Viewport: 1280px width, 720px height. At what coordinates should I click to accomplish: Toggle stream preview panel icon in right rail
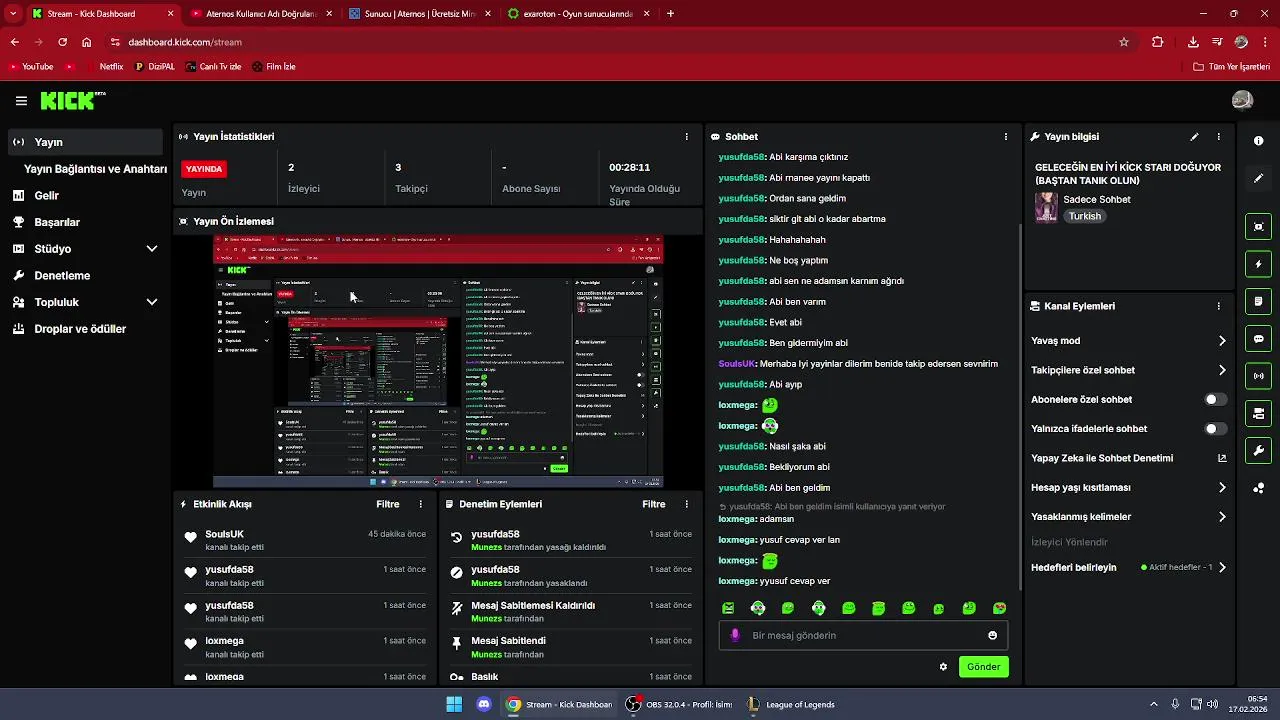tap(1258, 227)
